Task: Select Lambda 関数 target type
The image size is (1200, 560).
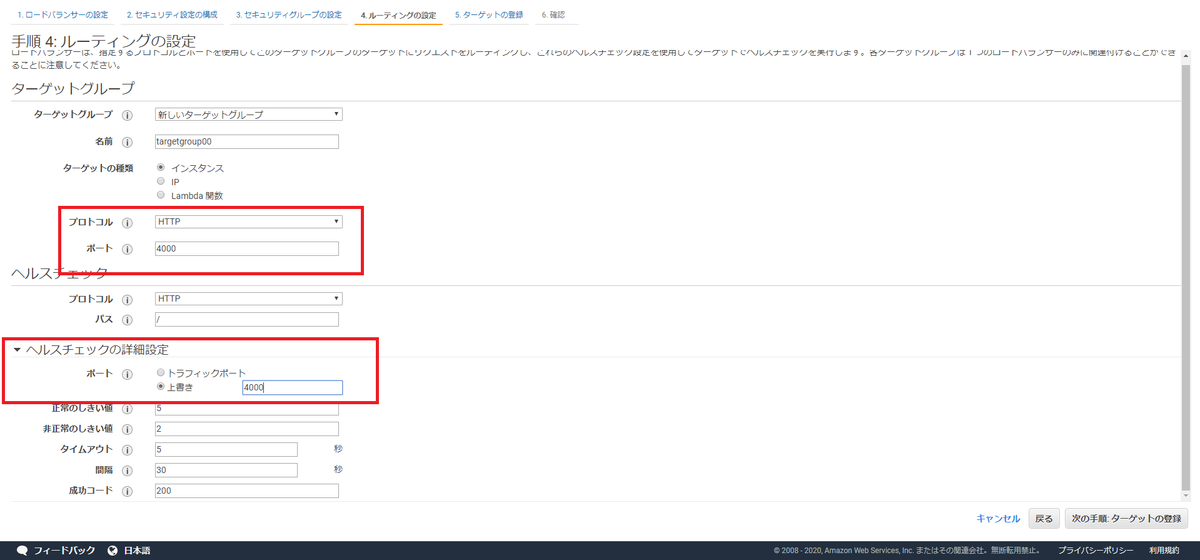Action: click(161, 196)
